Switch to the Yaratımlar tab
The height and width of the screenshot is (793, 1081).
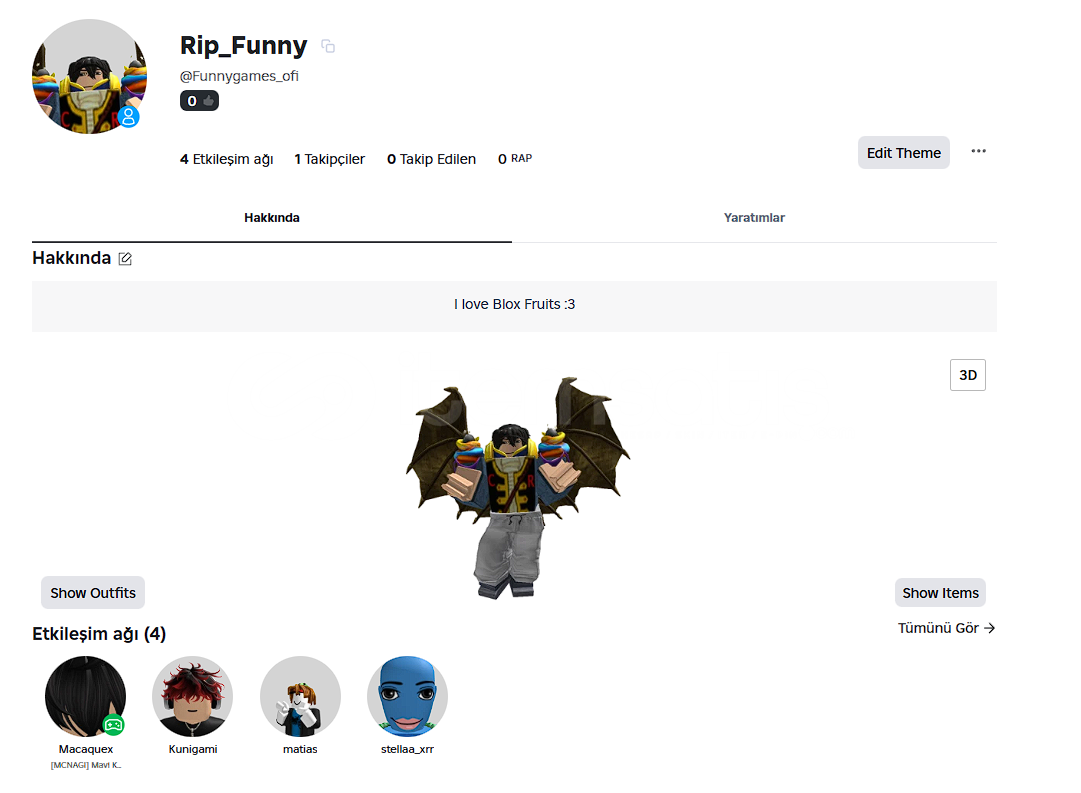tap(754, 218)
